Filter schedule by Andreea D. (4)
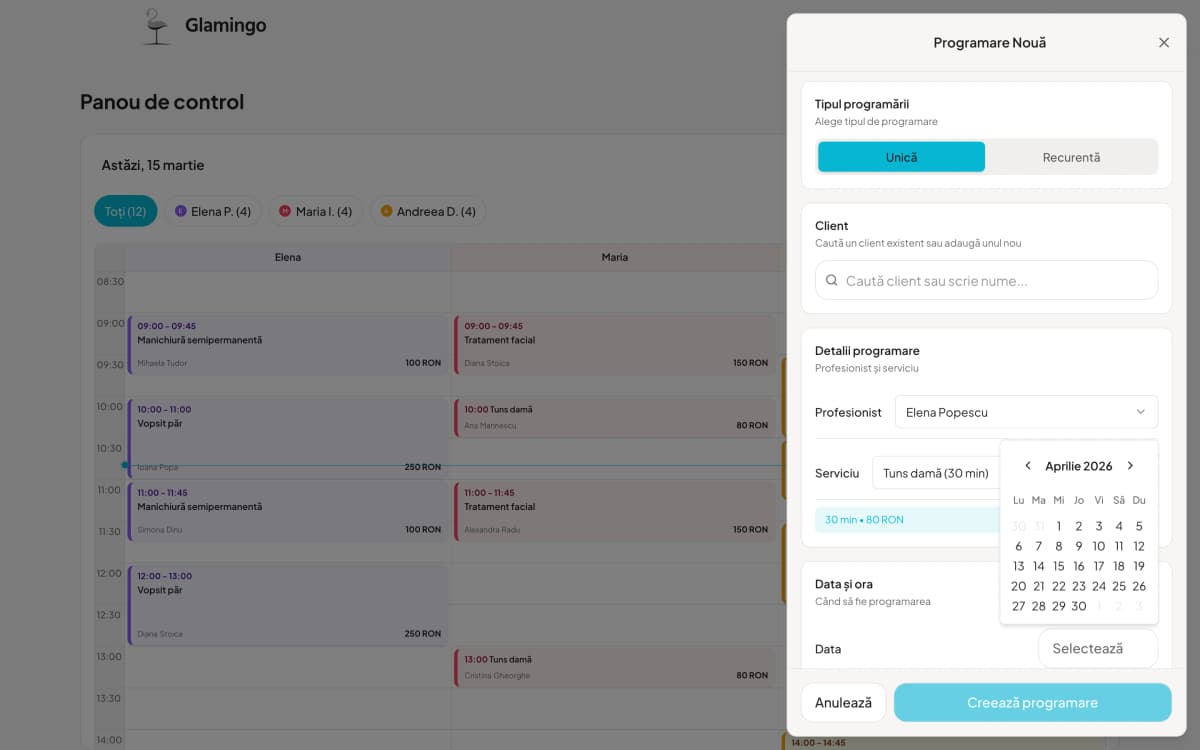This screenshot has height=750, width=1200. 427,211
